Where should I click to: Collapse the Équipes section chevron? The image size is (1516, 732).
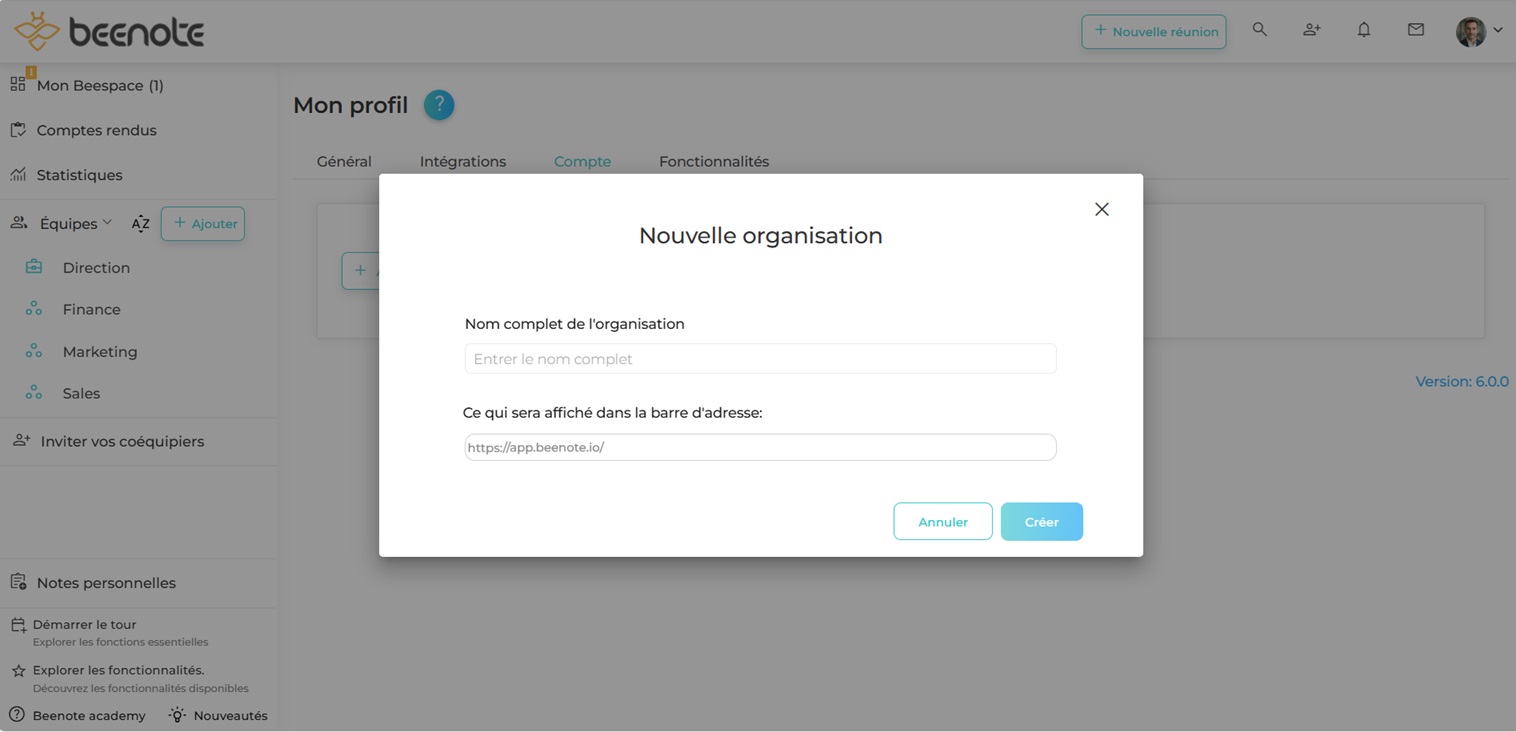[x=107, y=223]
